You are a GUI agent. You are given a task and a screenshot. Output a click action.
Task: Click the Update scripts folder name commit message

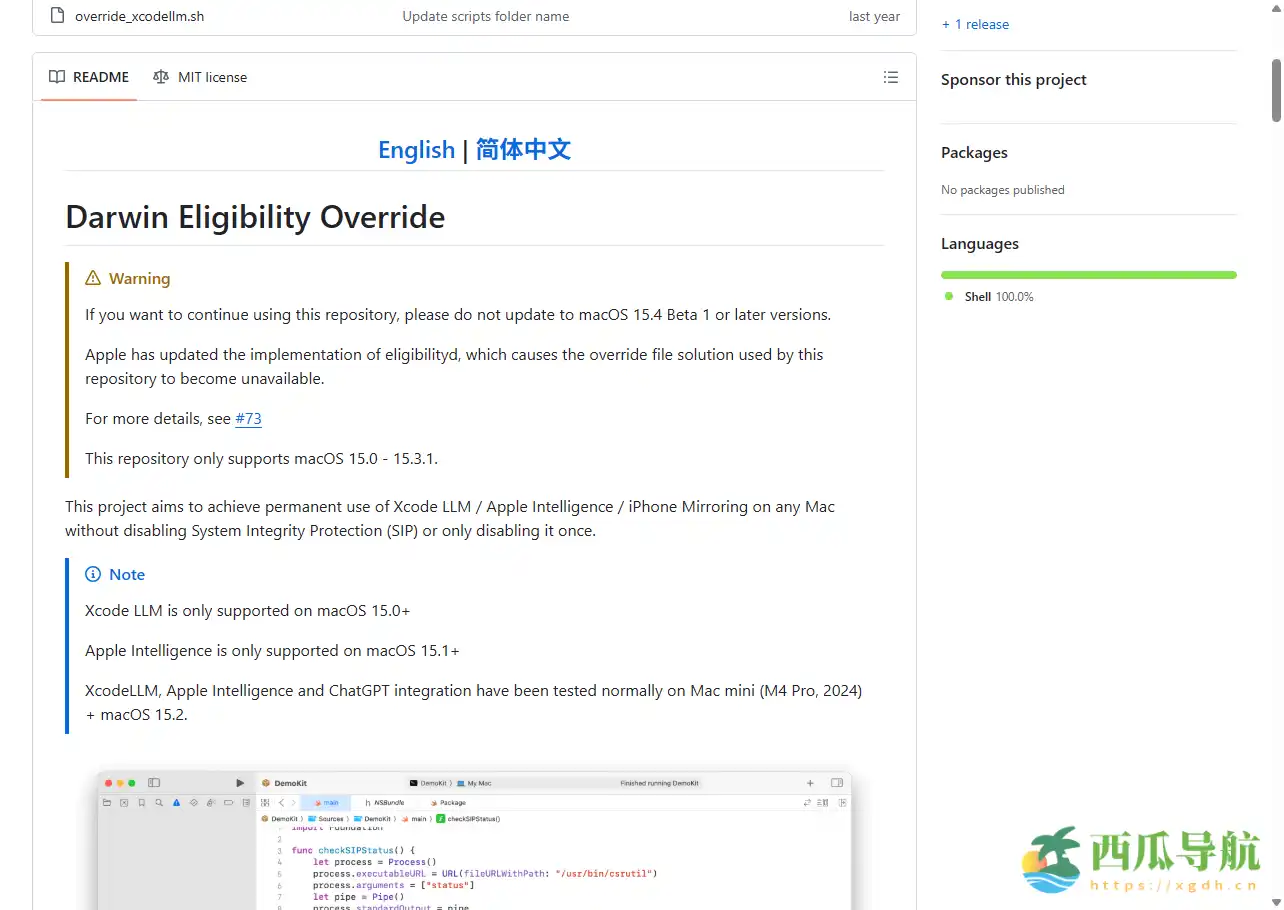tap(485, 16)
